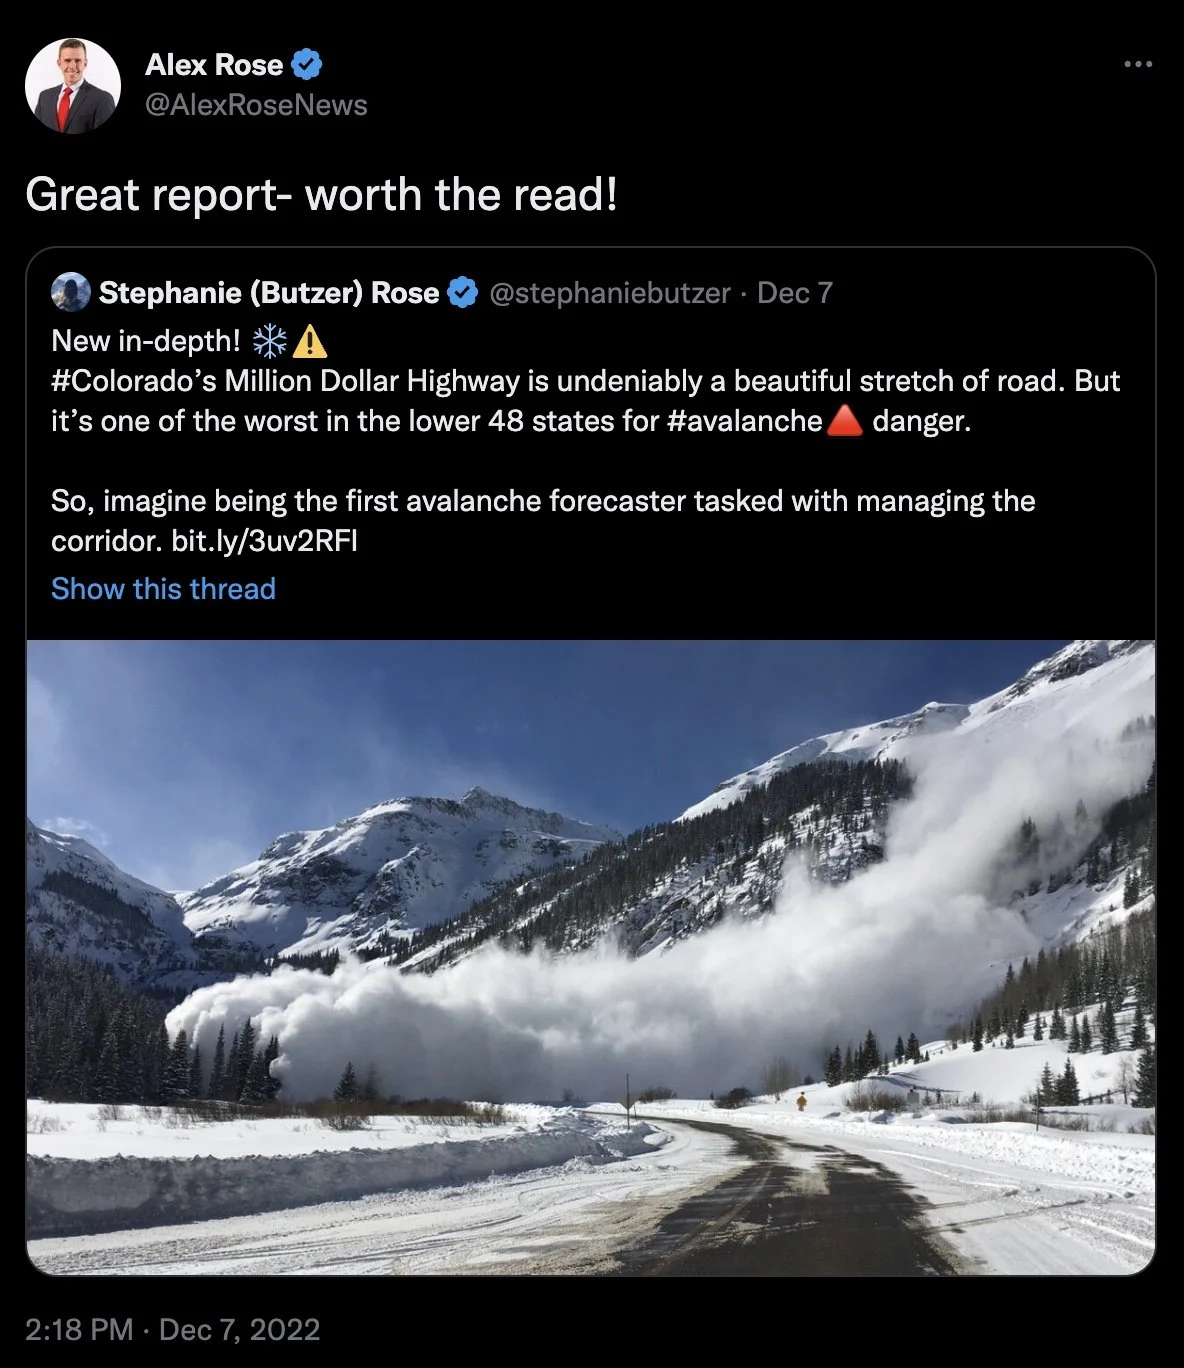This screenshot has height=1368, width=1184.
Task: Open the @stephaniebutzer handle
Action: [610, 292]
